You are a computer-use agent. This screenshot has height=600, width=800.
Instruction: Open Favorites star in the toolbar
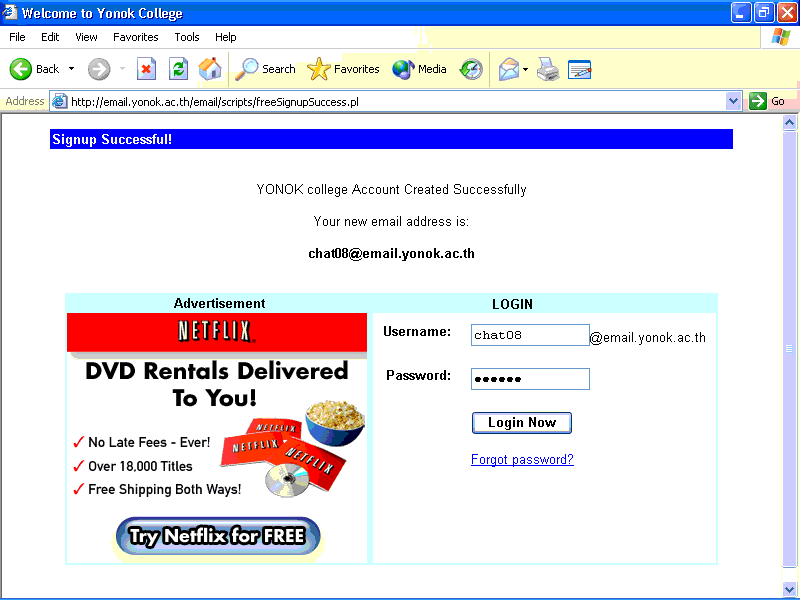tap(344, 69)
